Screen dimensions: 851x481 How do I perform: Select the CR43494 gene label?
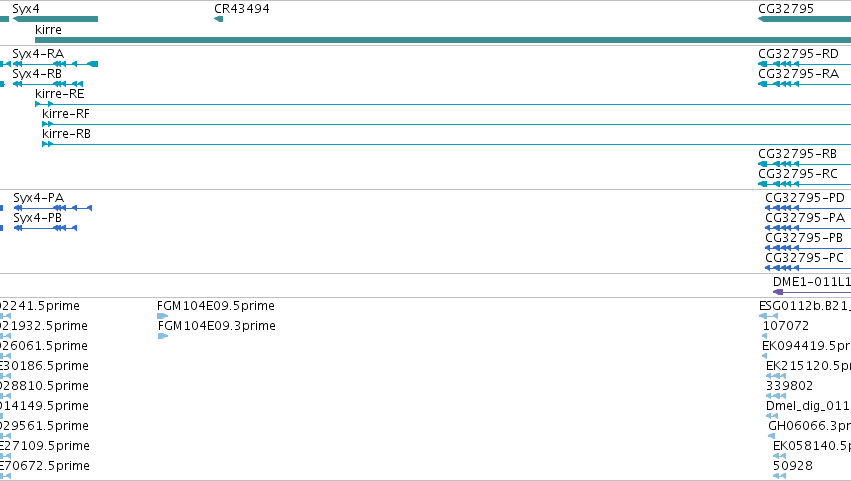(242, 9)
